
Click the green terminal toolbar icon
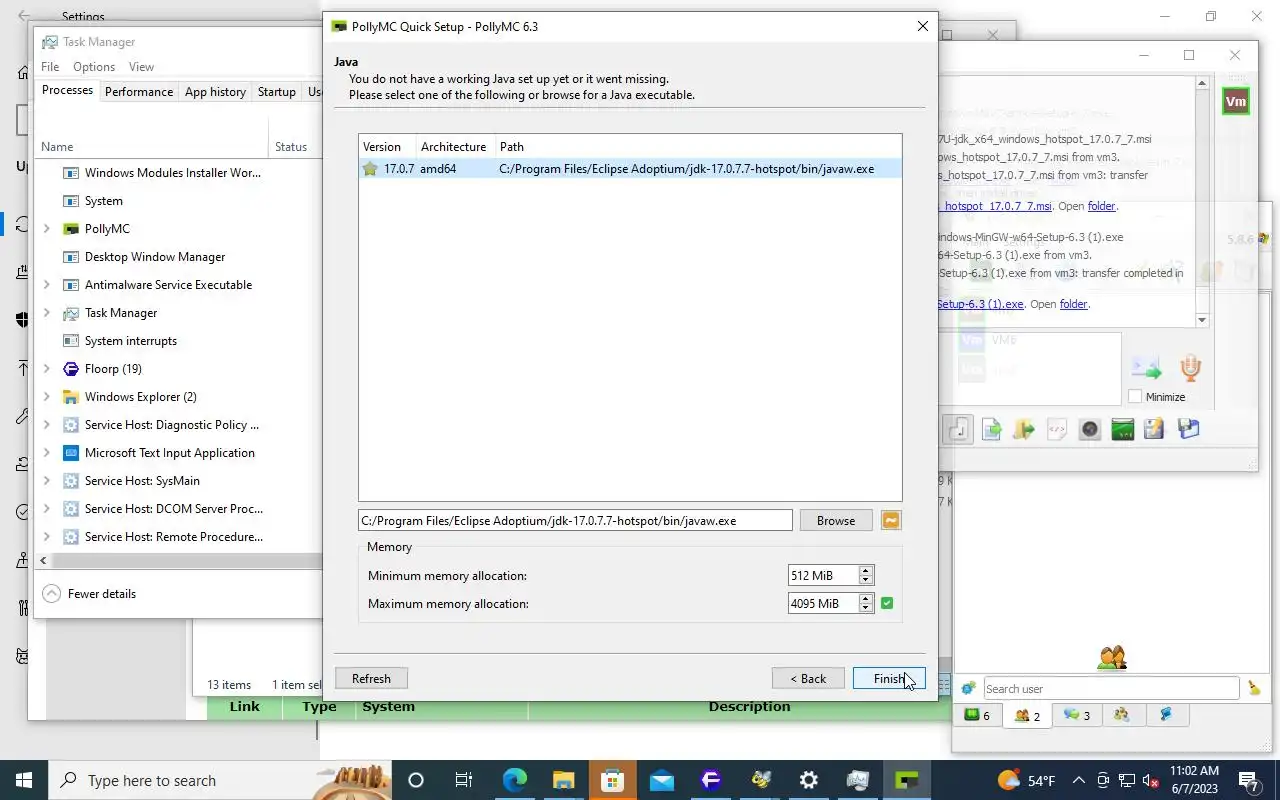[x=1122, y=429]
